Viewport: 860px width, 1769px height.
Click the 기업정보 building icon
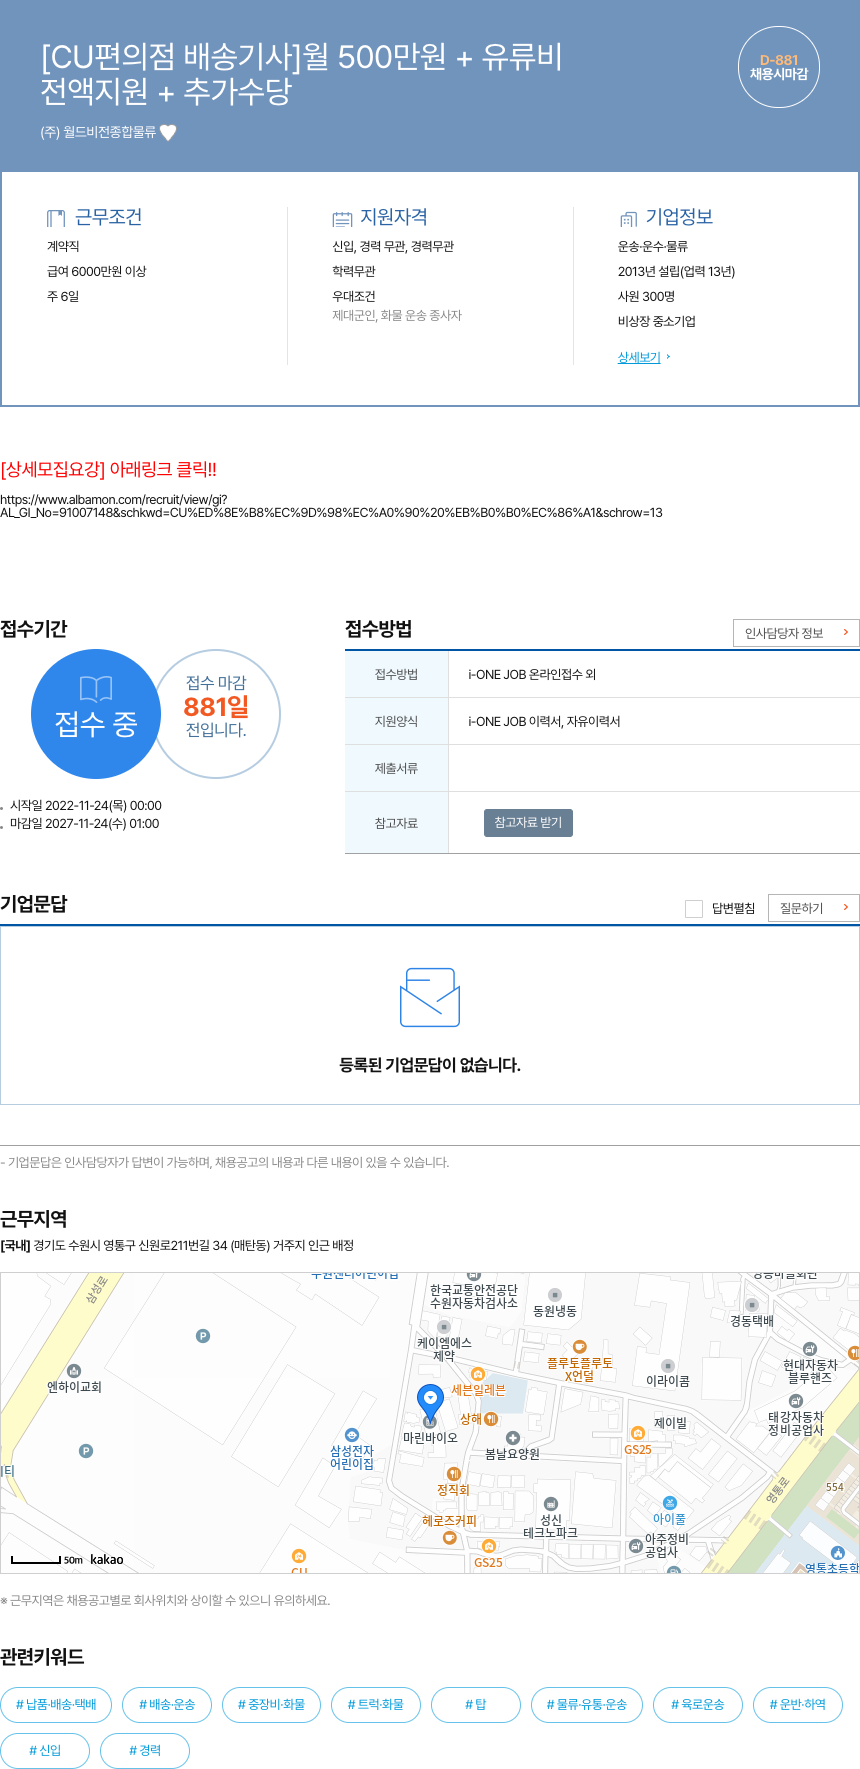628,218
